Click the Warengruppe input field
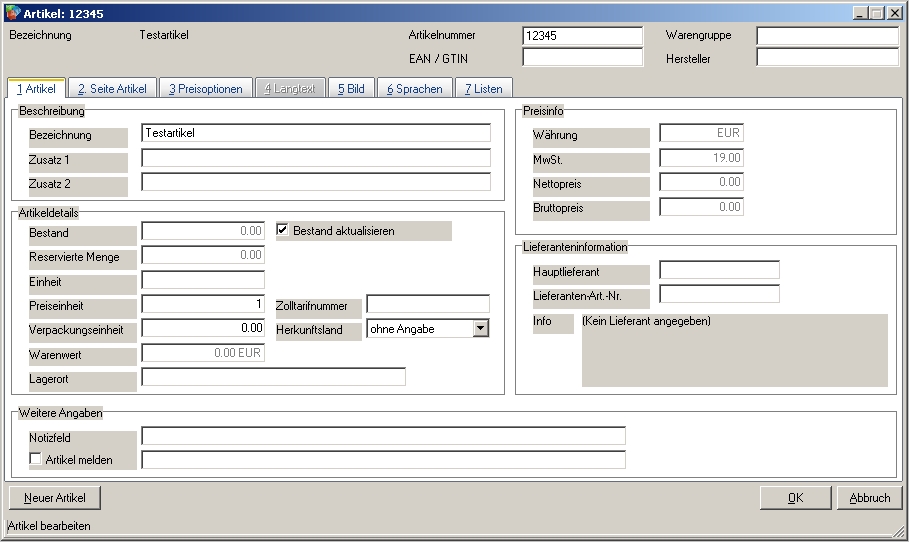 coord(827,36)
